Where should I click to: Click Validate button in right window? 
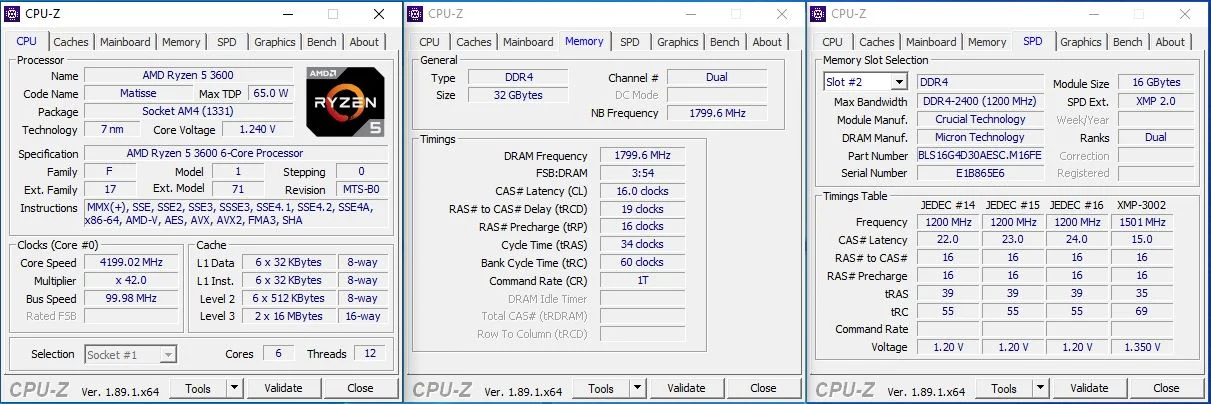1089,388
